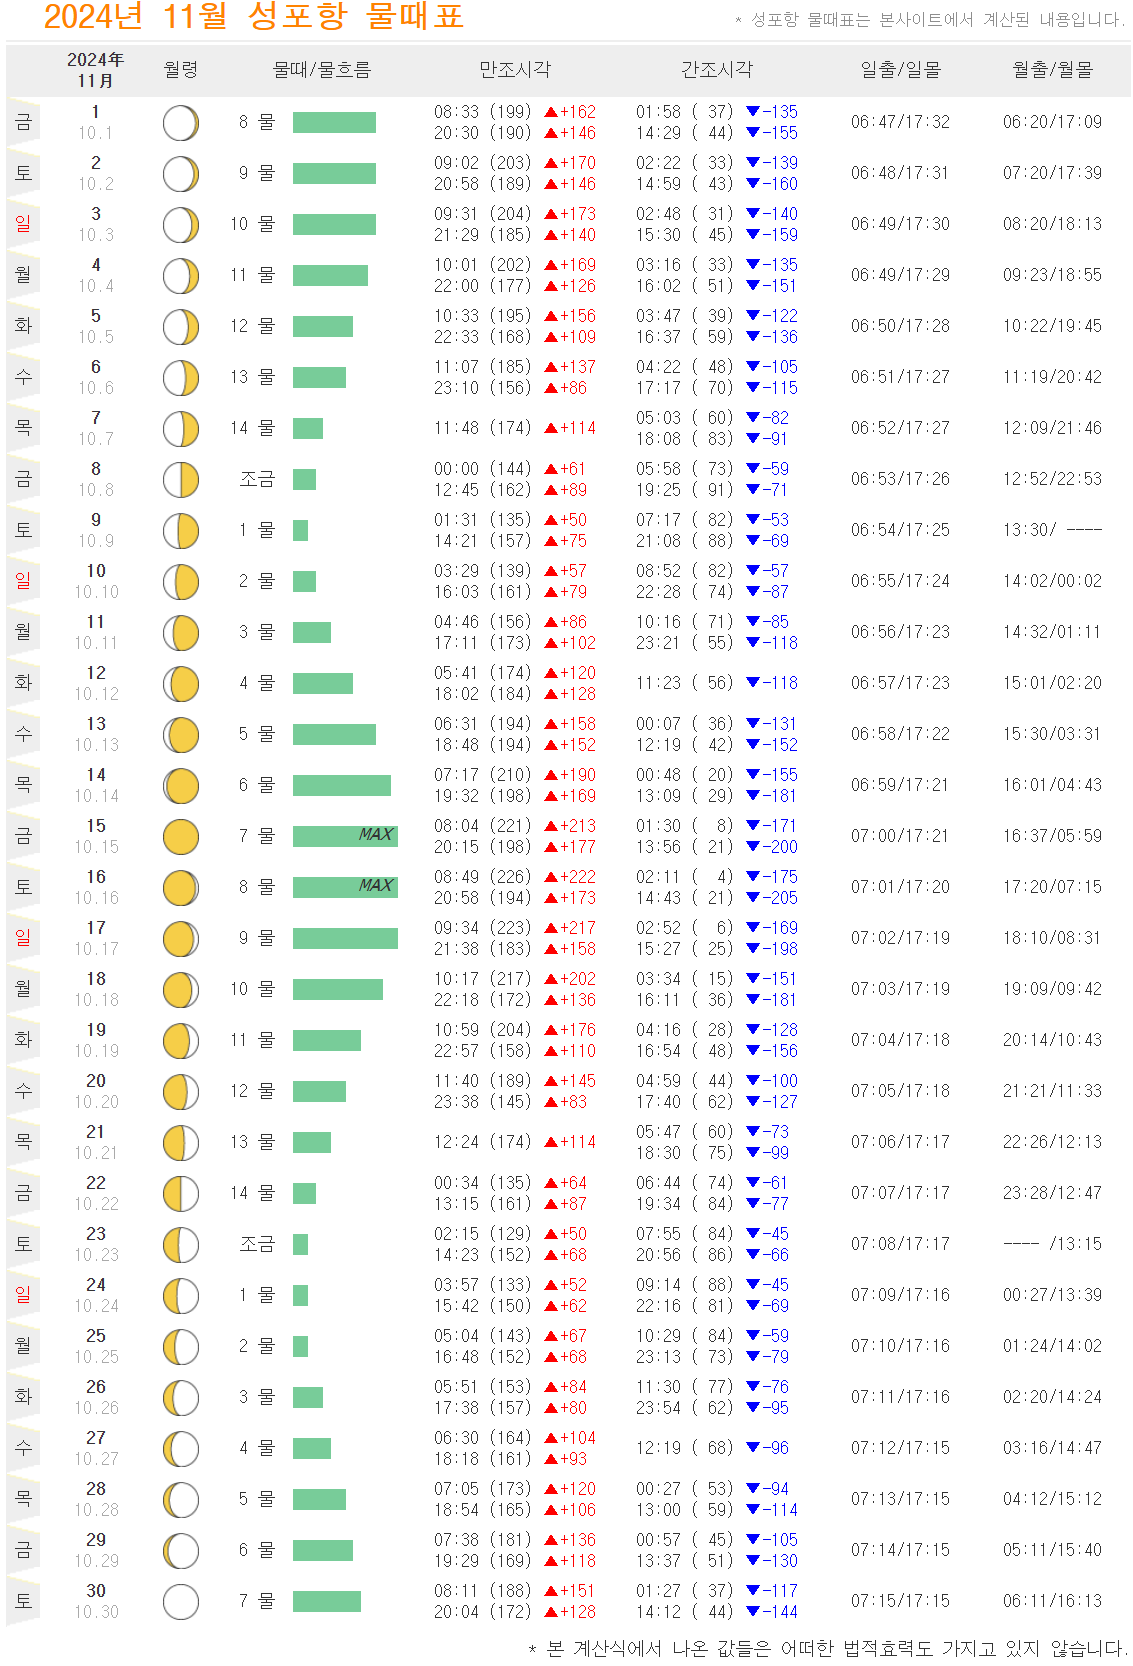Click the moon phase icon for November 3
The width and height of the screenshot is (1133, 1666).
coord(181,225)
